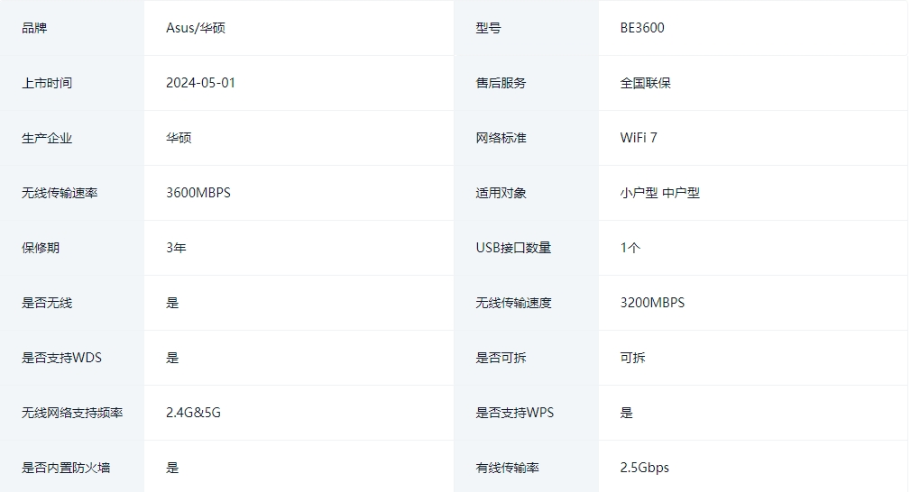
Task: Click the 2024-05-01 release date value
Action: point(201,83)
